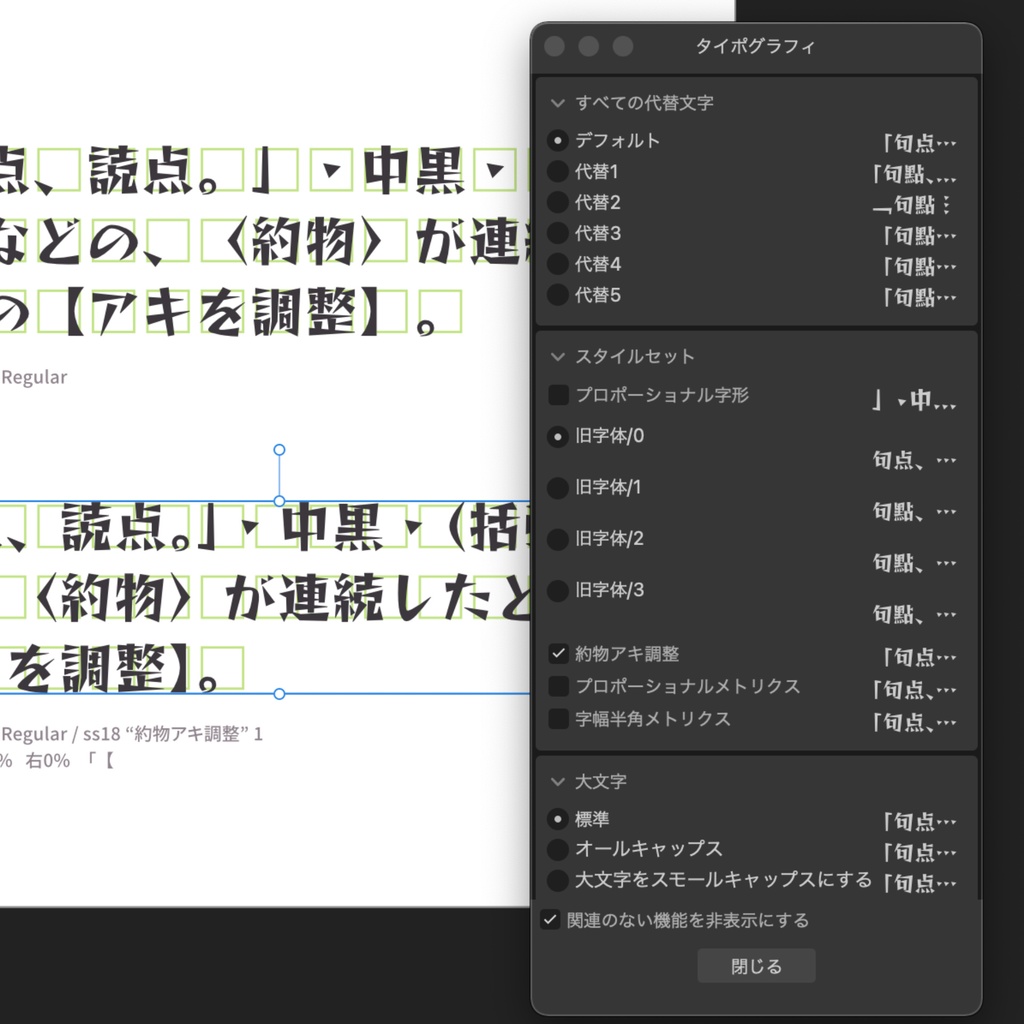Select the 代替5 alternate glyph set
1024x1024 pixels.
coord(559,296)
